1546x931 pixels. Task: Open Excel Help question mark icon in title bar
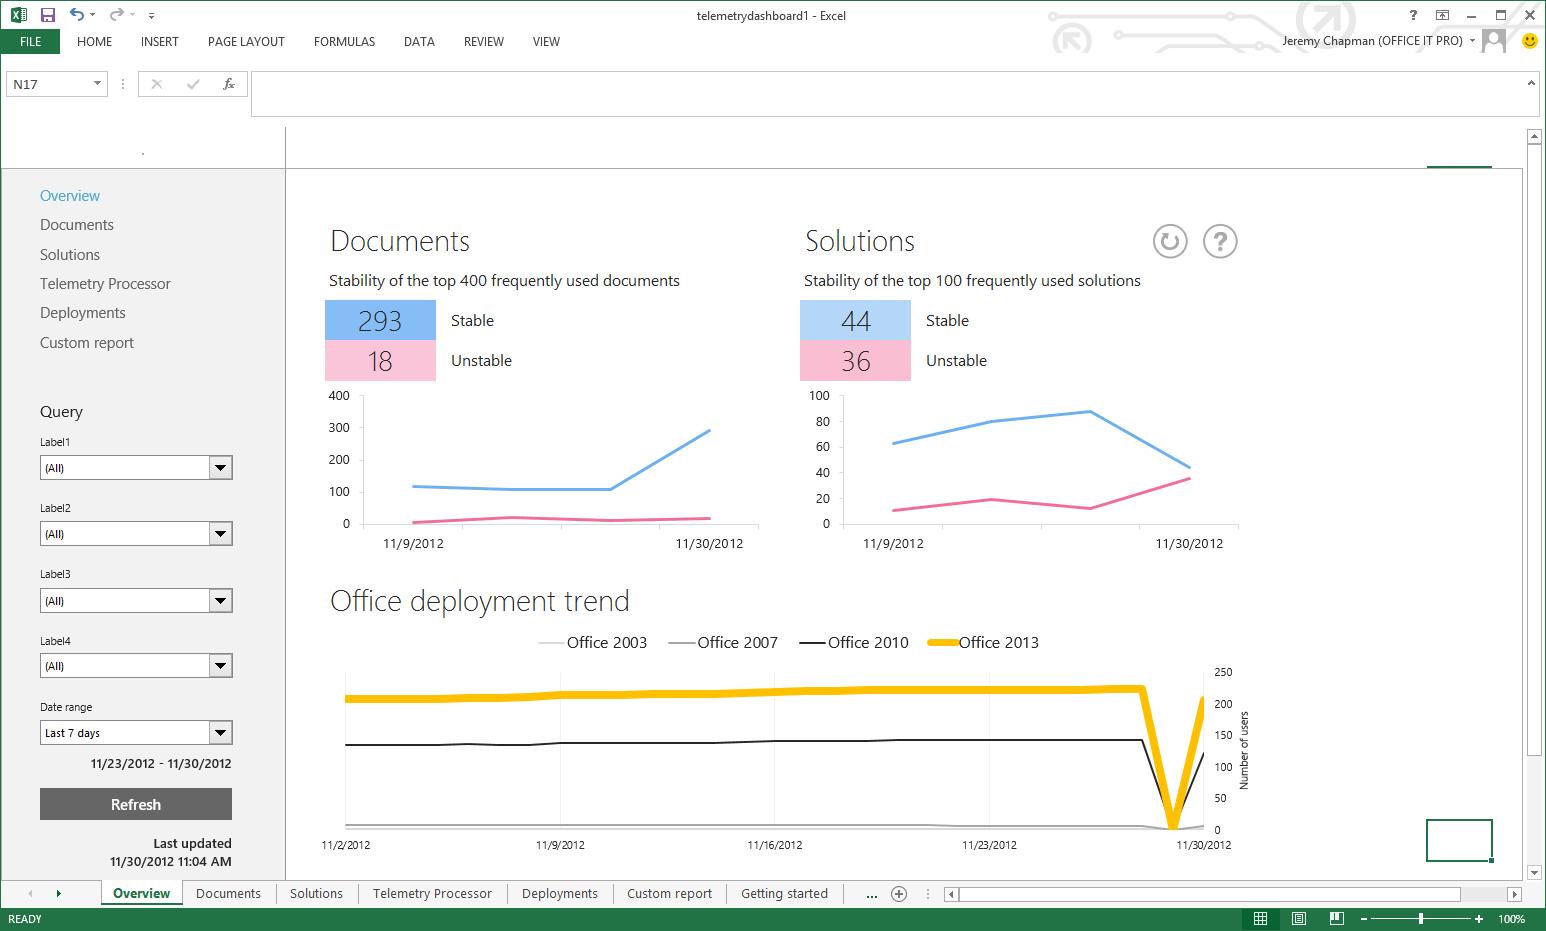[1413, 15]
